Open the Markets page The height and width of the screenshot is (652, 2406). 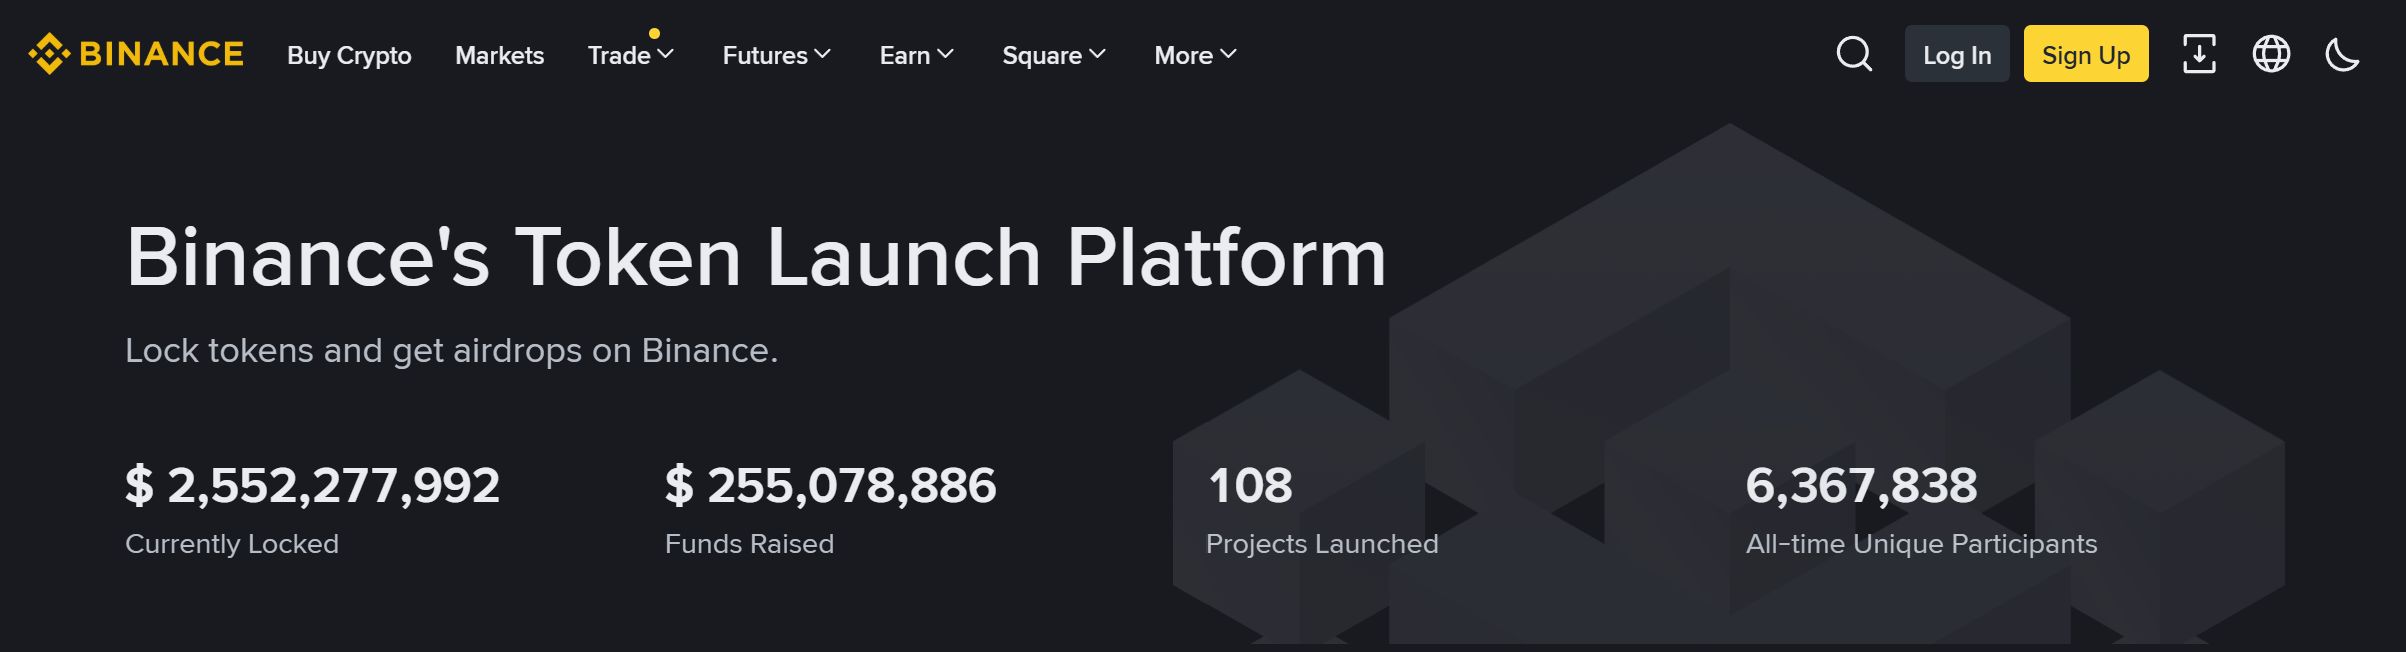coord(499,55)
